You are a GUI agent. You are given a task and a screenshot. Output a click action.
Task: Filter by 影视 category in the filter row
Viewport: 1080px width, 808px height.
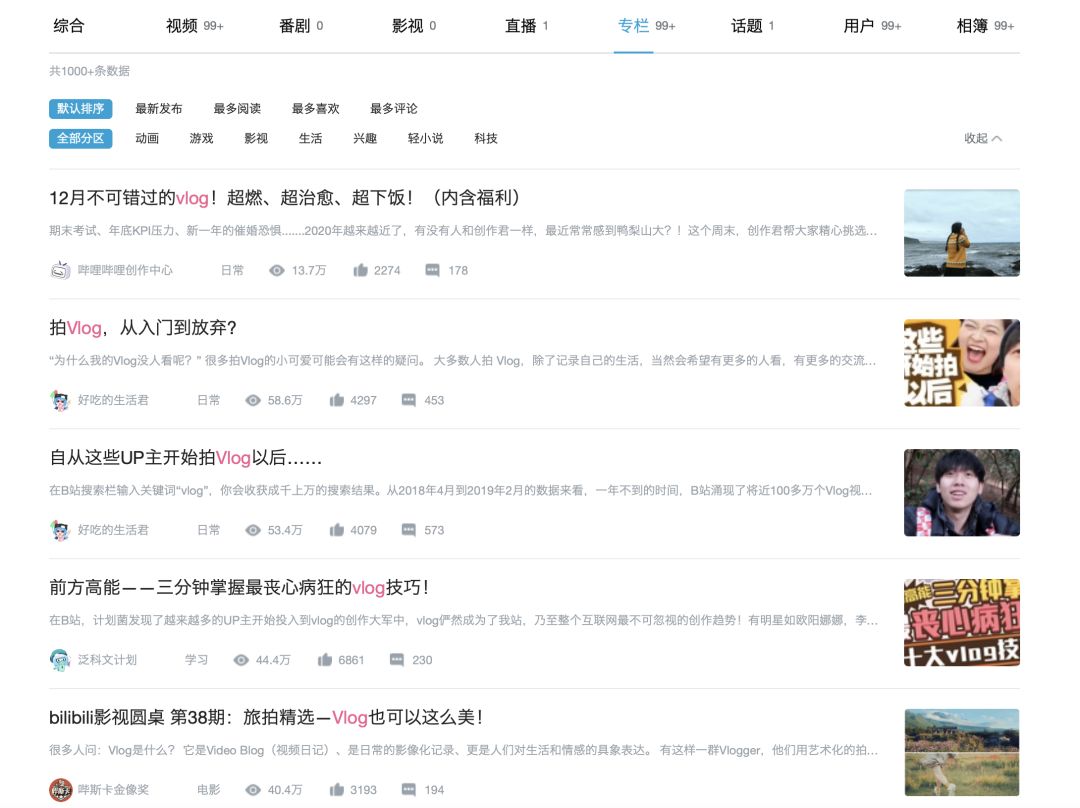pos(256,138)
